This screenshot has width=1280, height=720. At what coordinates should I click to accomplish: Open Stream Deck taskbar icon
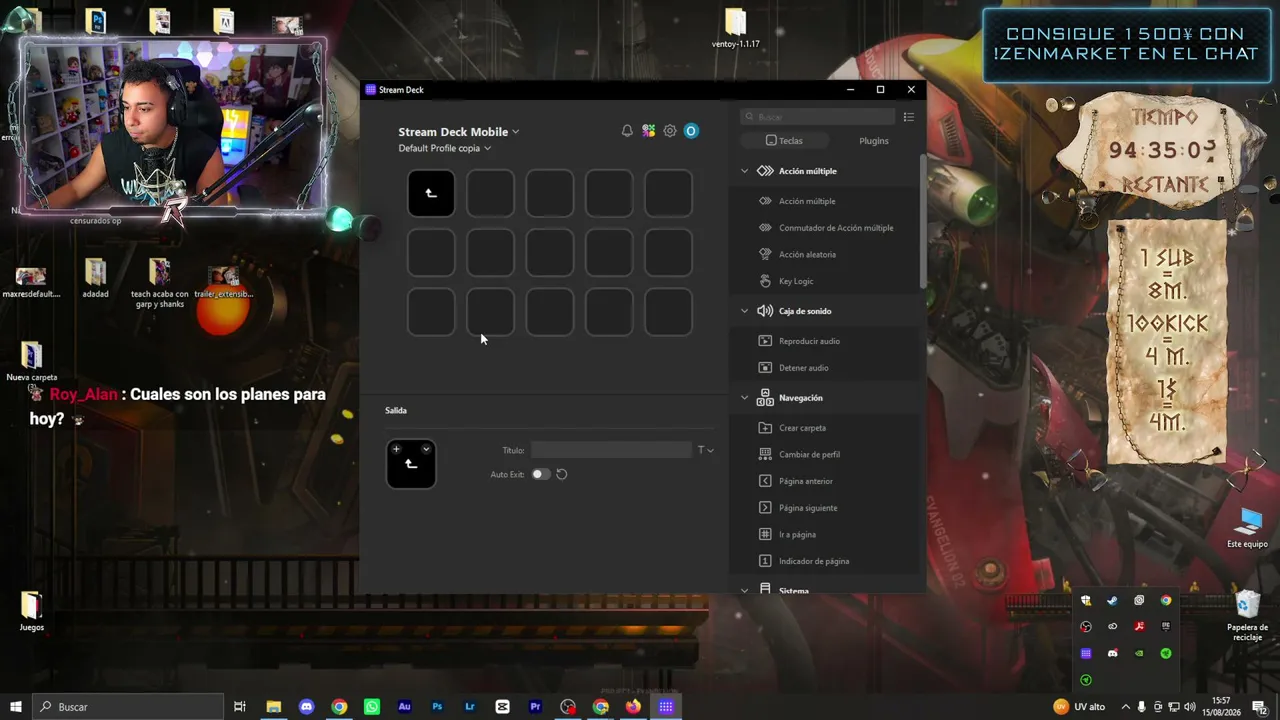pos(666,707)
